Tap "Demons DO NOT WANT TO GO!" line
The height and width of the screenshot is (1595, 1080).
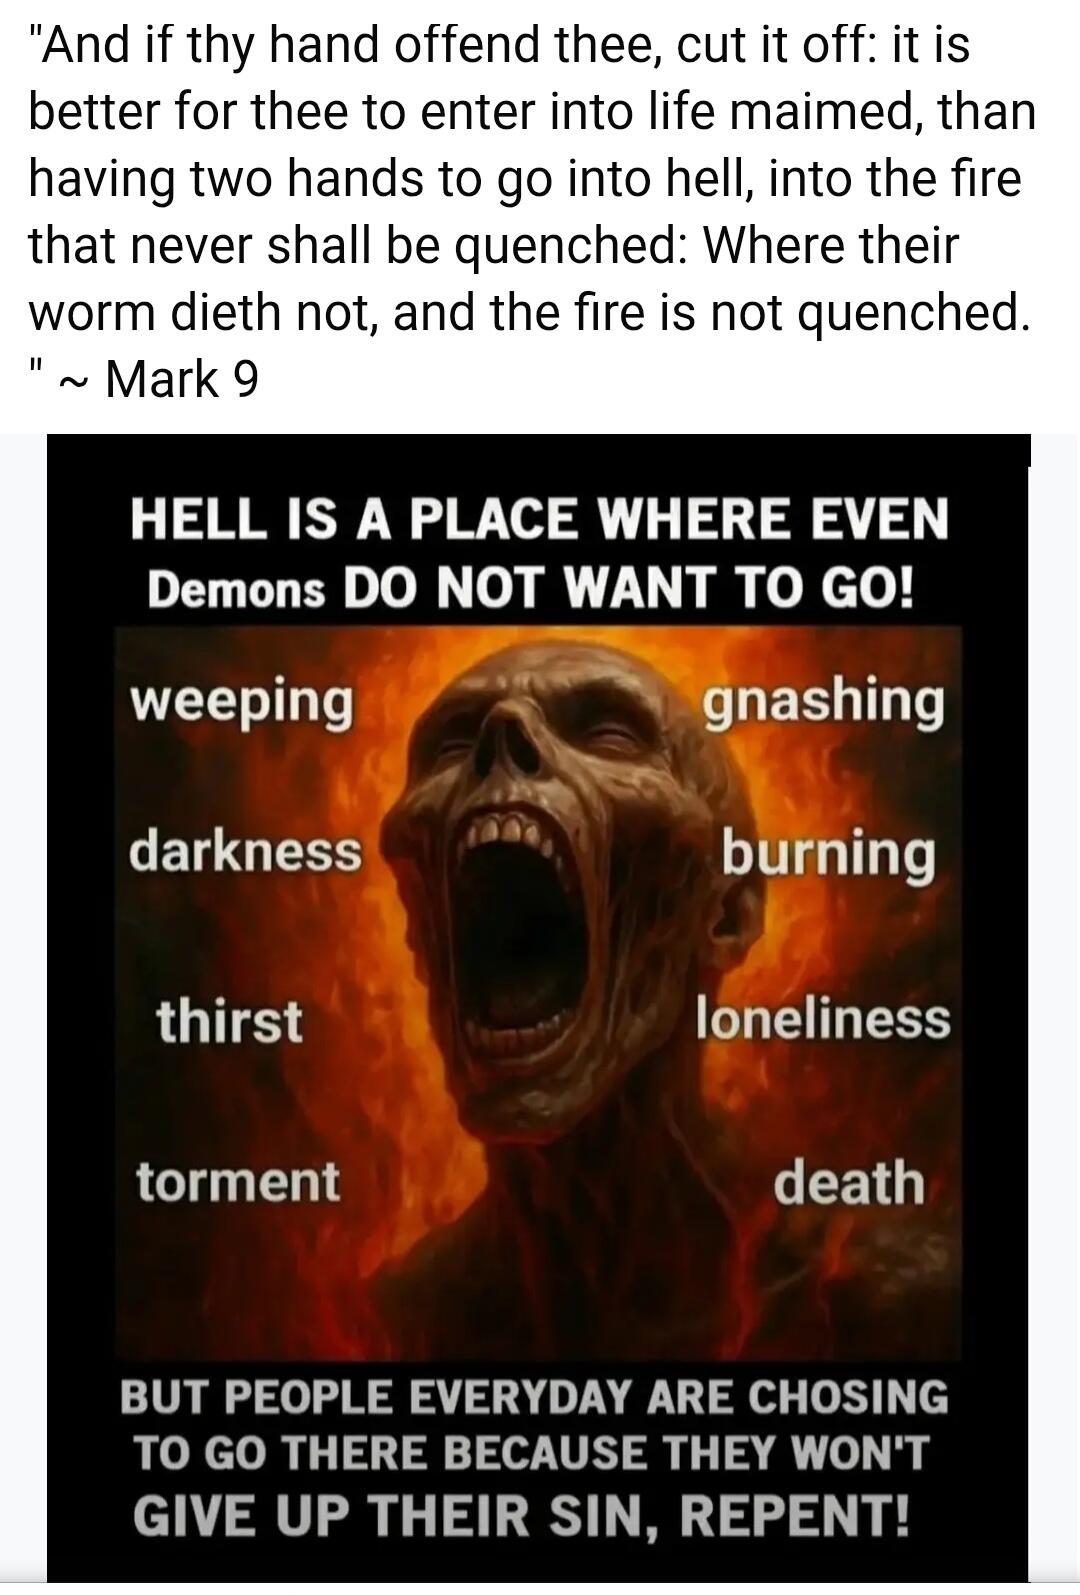(531, 588)
